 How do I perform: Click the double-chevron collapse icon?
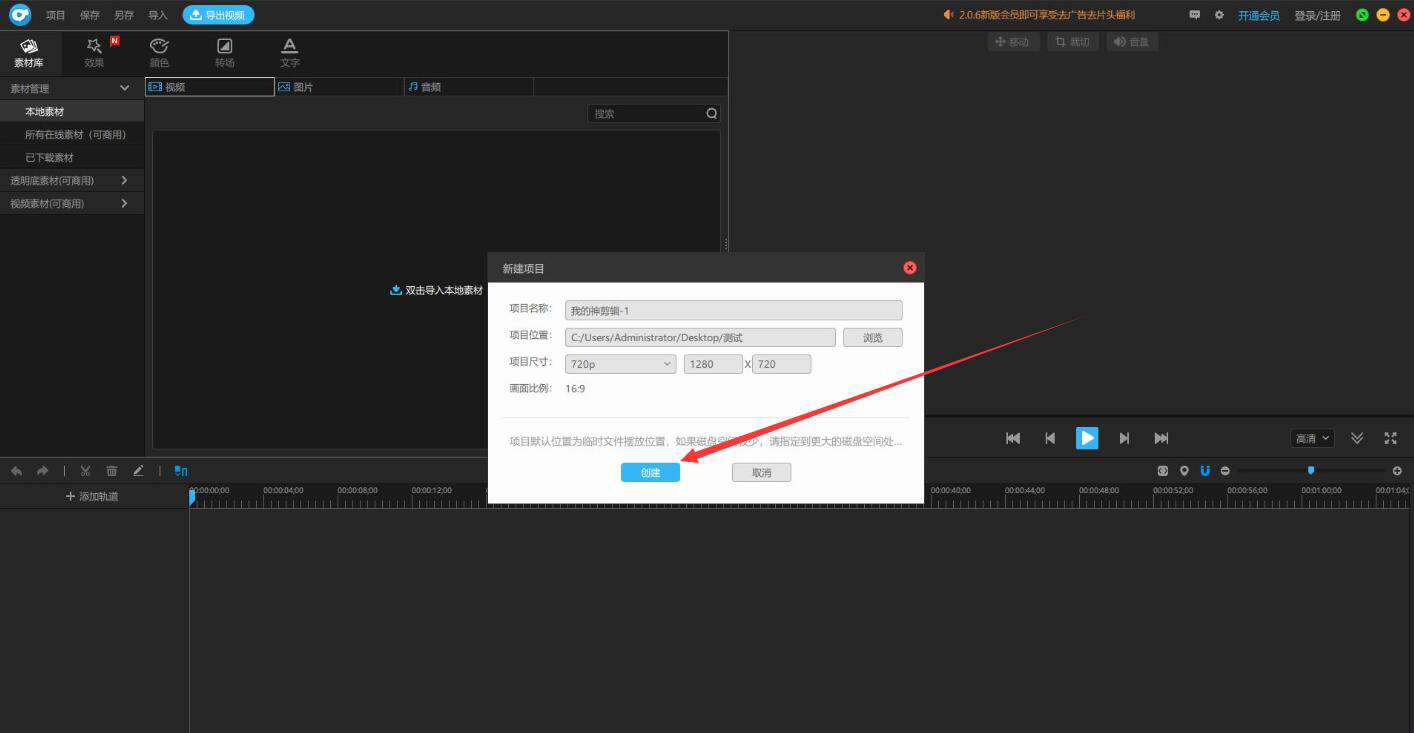click(1357, 438)
